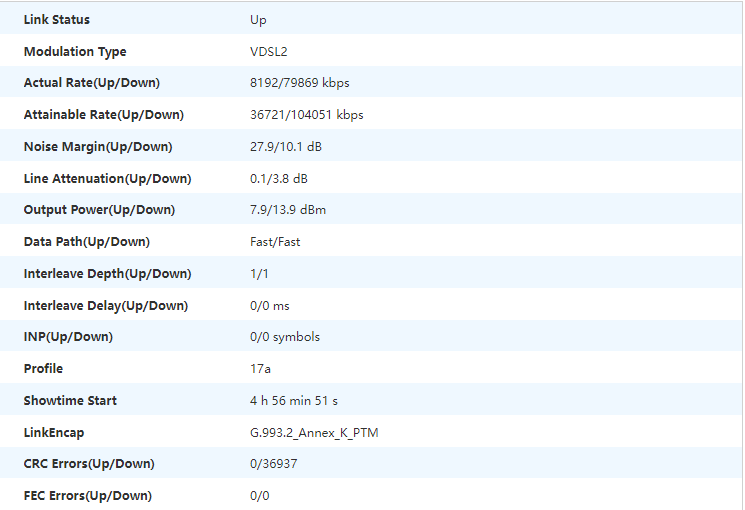The width and height of the screenshot is (745, 510).
Task: Select the value '27.9/10.1 dB'
Action: pos(286,146)
